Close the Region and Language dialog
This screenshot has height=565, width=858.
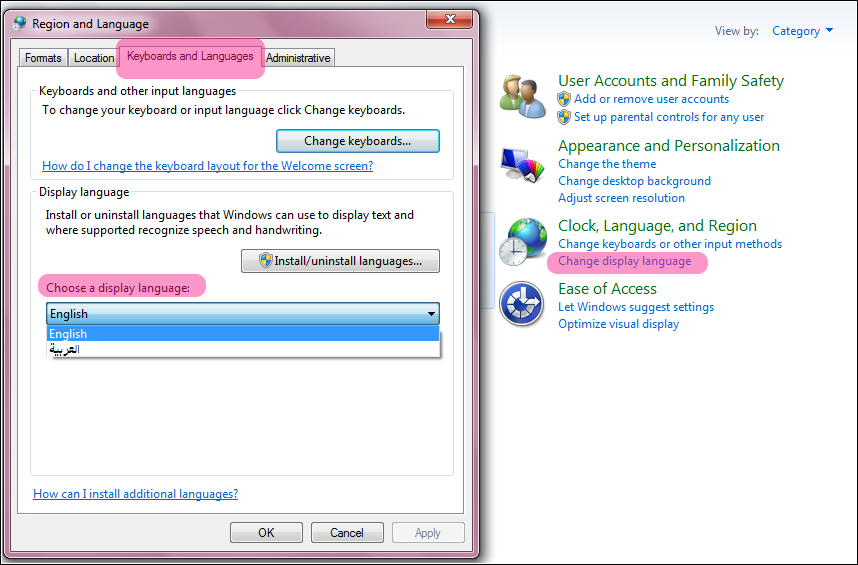click(450, 19)
